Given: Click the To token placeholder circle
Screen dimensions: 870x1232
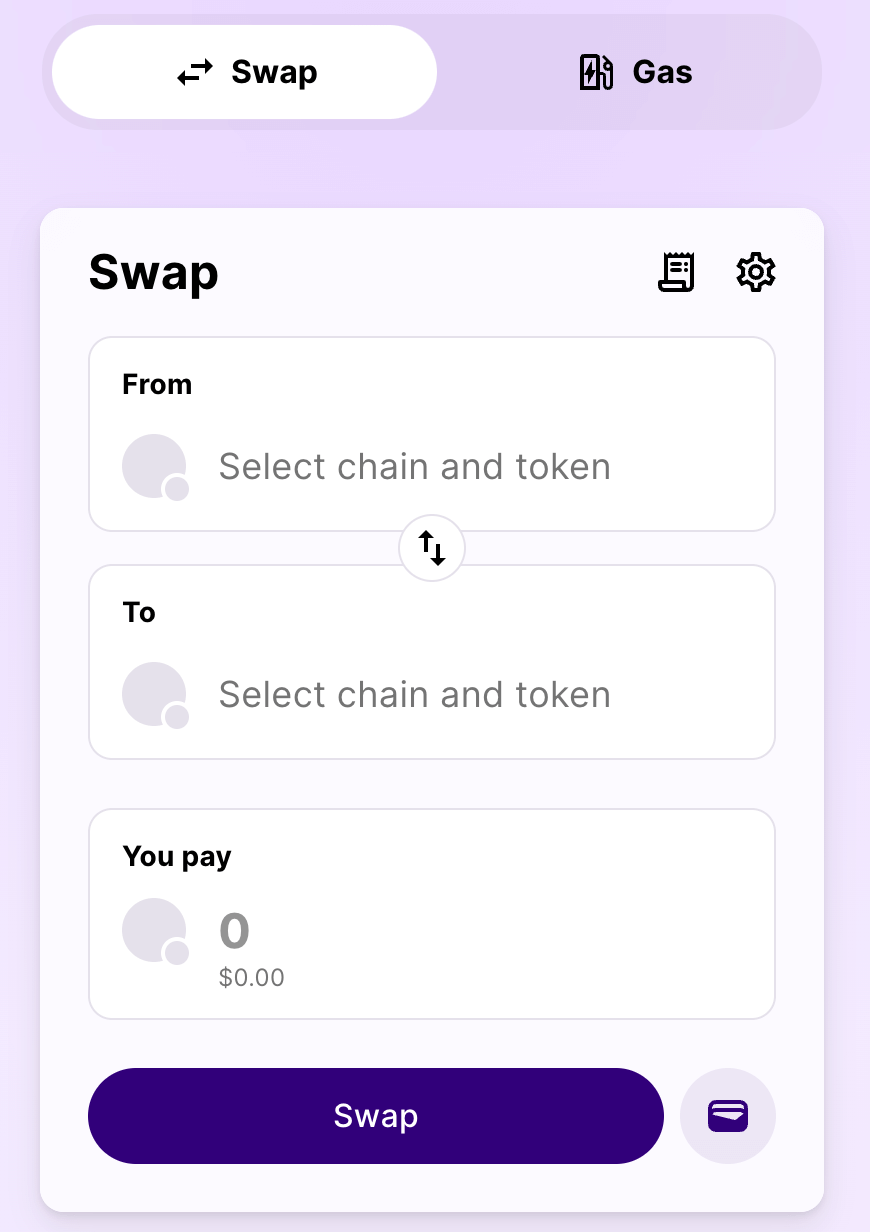Looking at the screenshot, I should [x=154, y=694].
